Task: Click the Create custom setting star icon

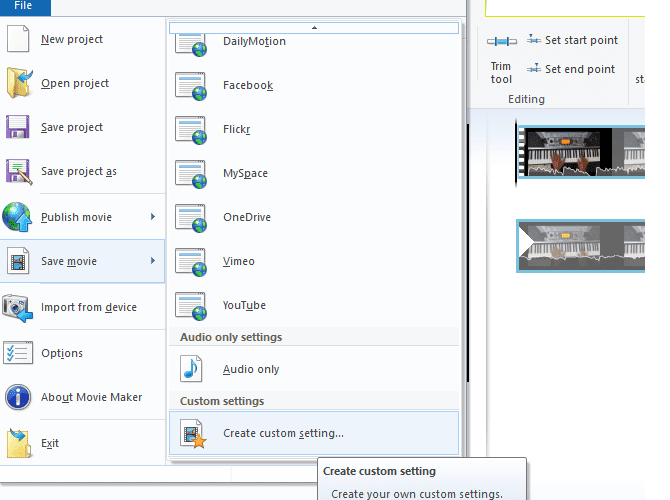Action: (x=193, y=434)
